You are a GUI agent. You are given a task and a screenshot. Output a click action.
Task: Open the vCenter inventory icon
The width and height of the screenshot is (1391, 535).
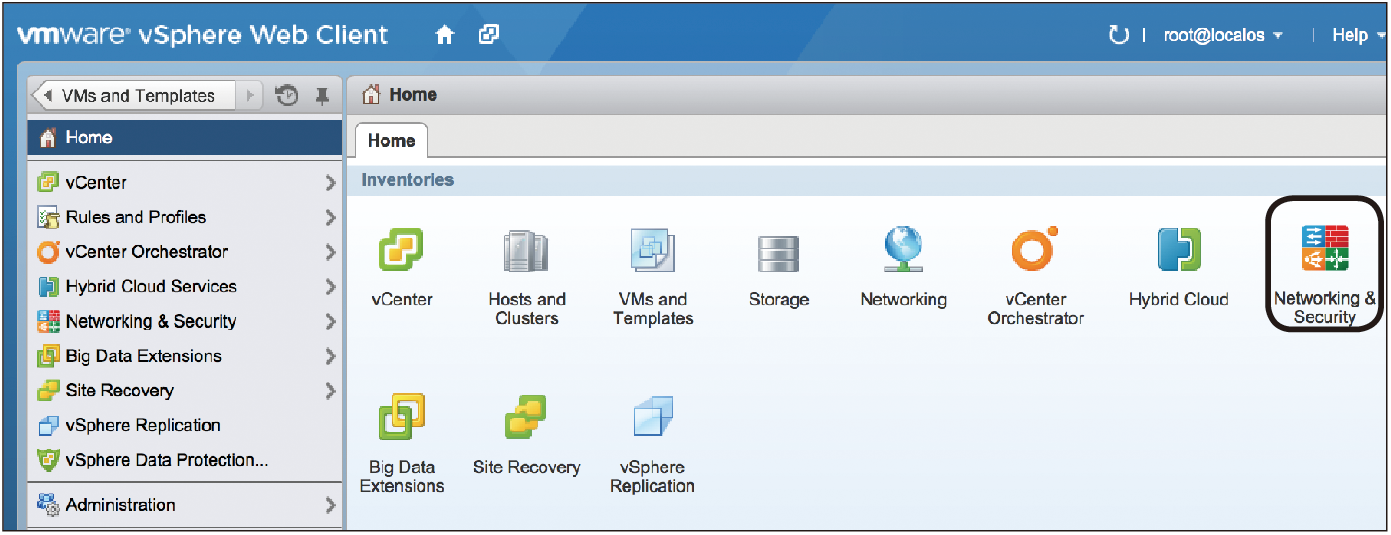[401, 249]
